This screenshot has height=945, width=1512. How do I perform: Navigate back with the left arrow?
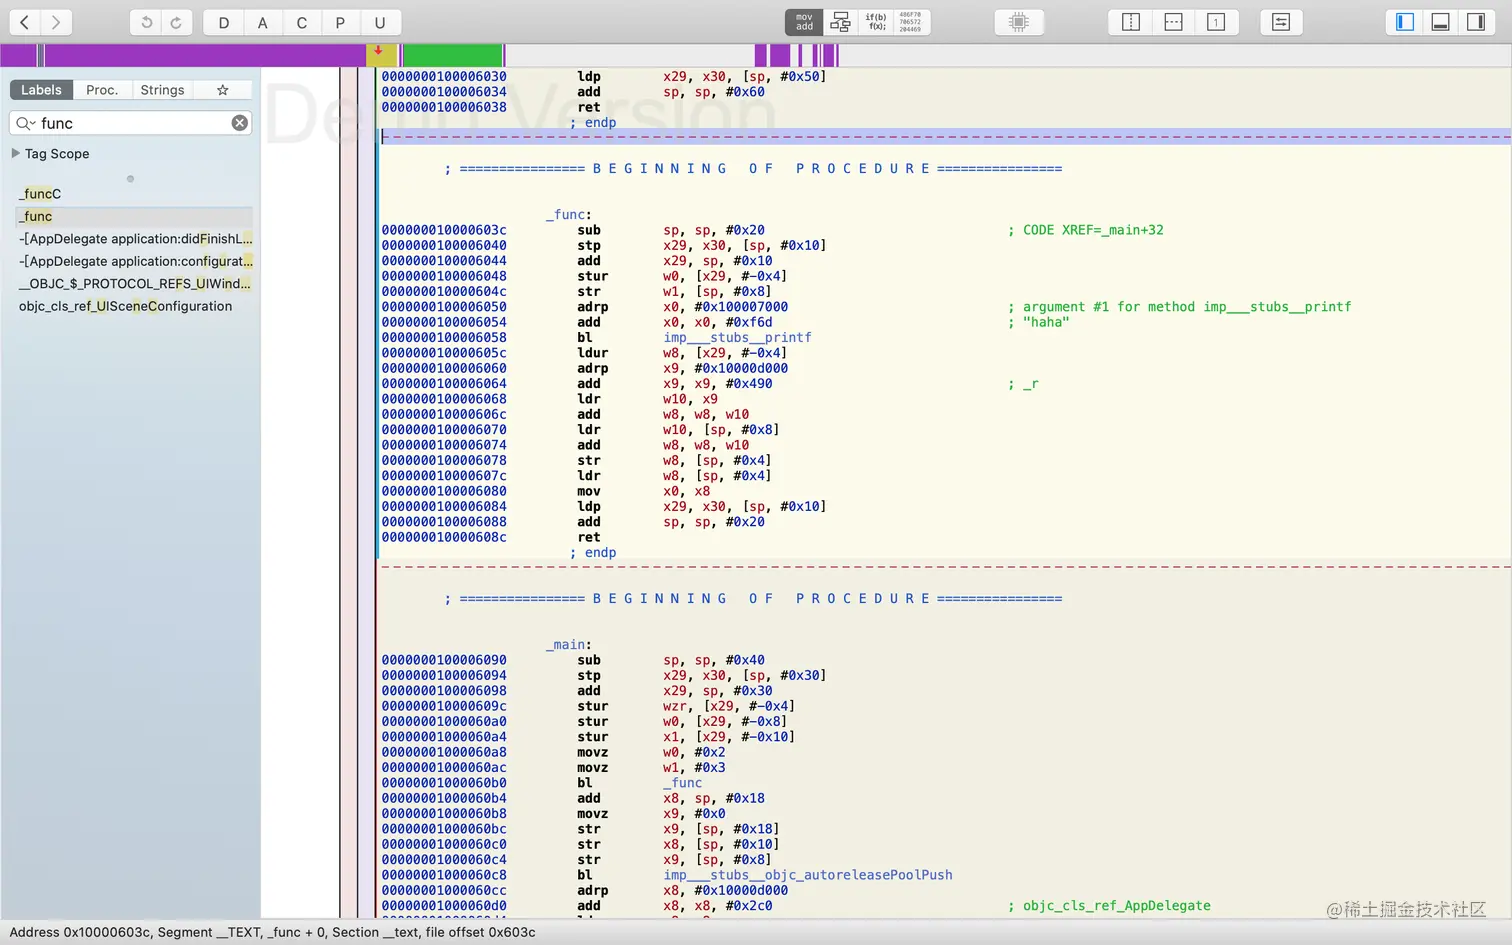coord(25,22)
